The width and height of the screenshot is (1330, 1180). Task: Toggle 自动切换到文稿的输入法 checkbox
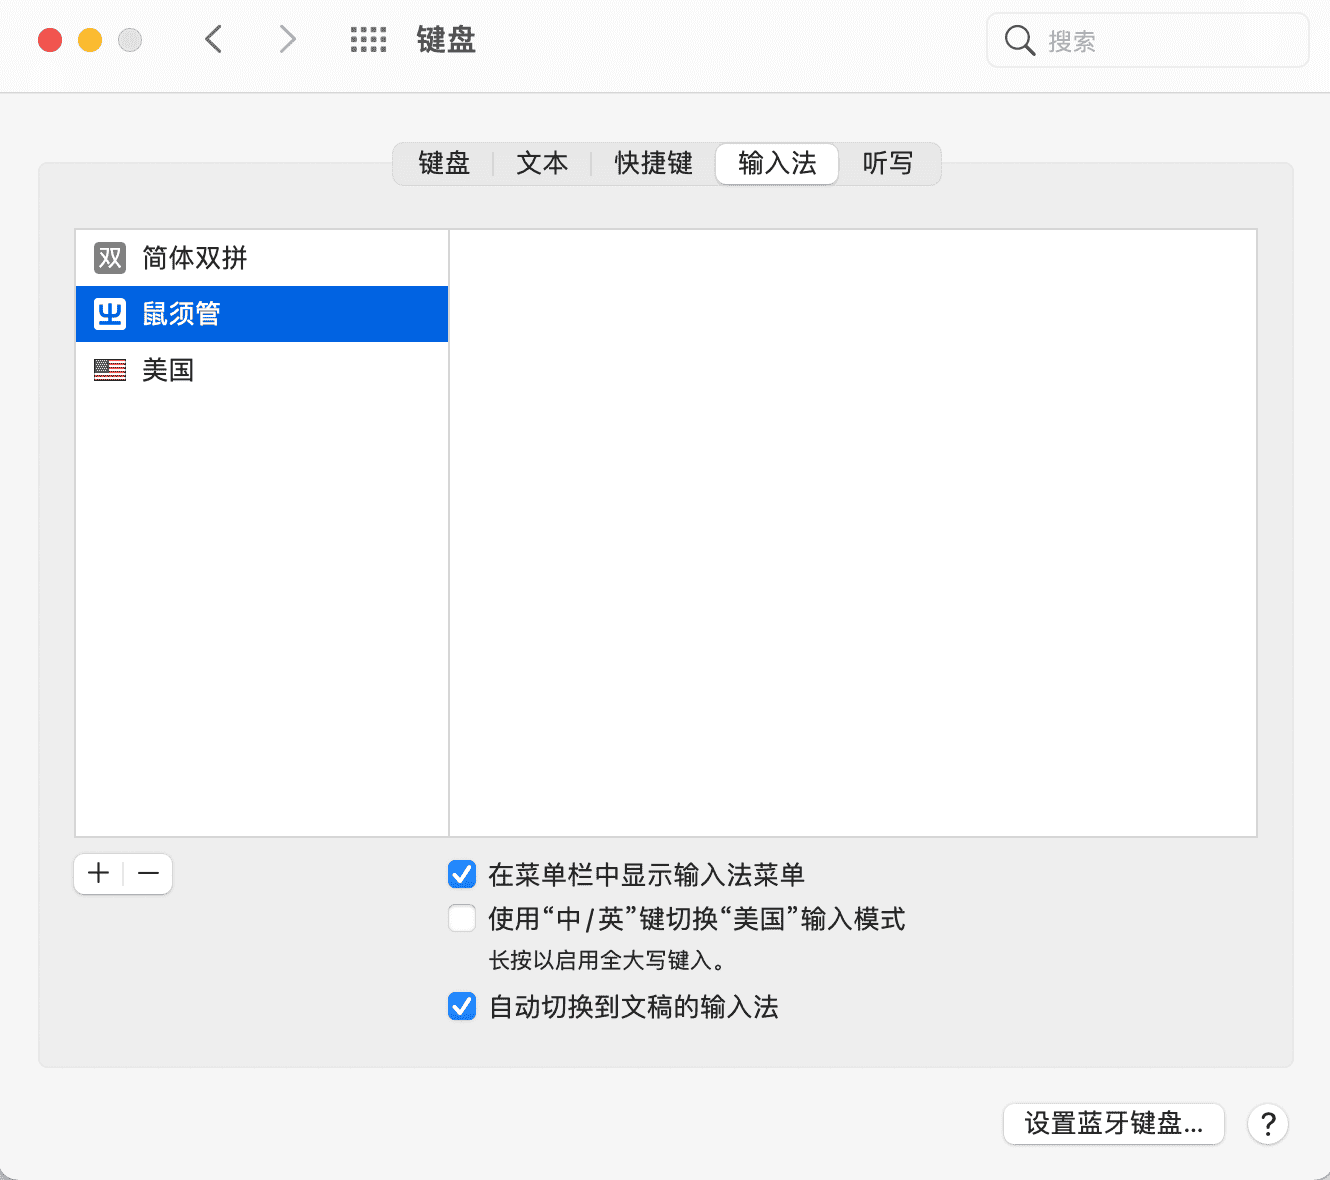[x=462, y=1006]
